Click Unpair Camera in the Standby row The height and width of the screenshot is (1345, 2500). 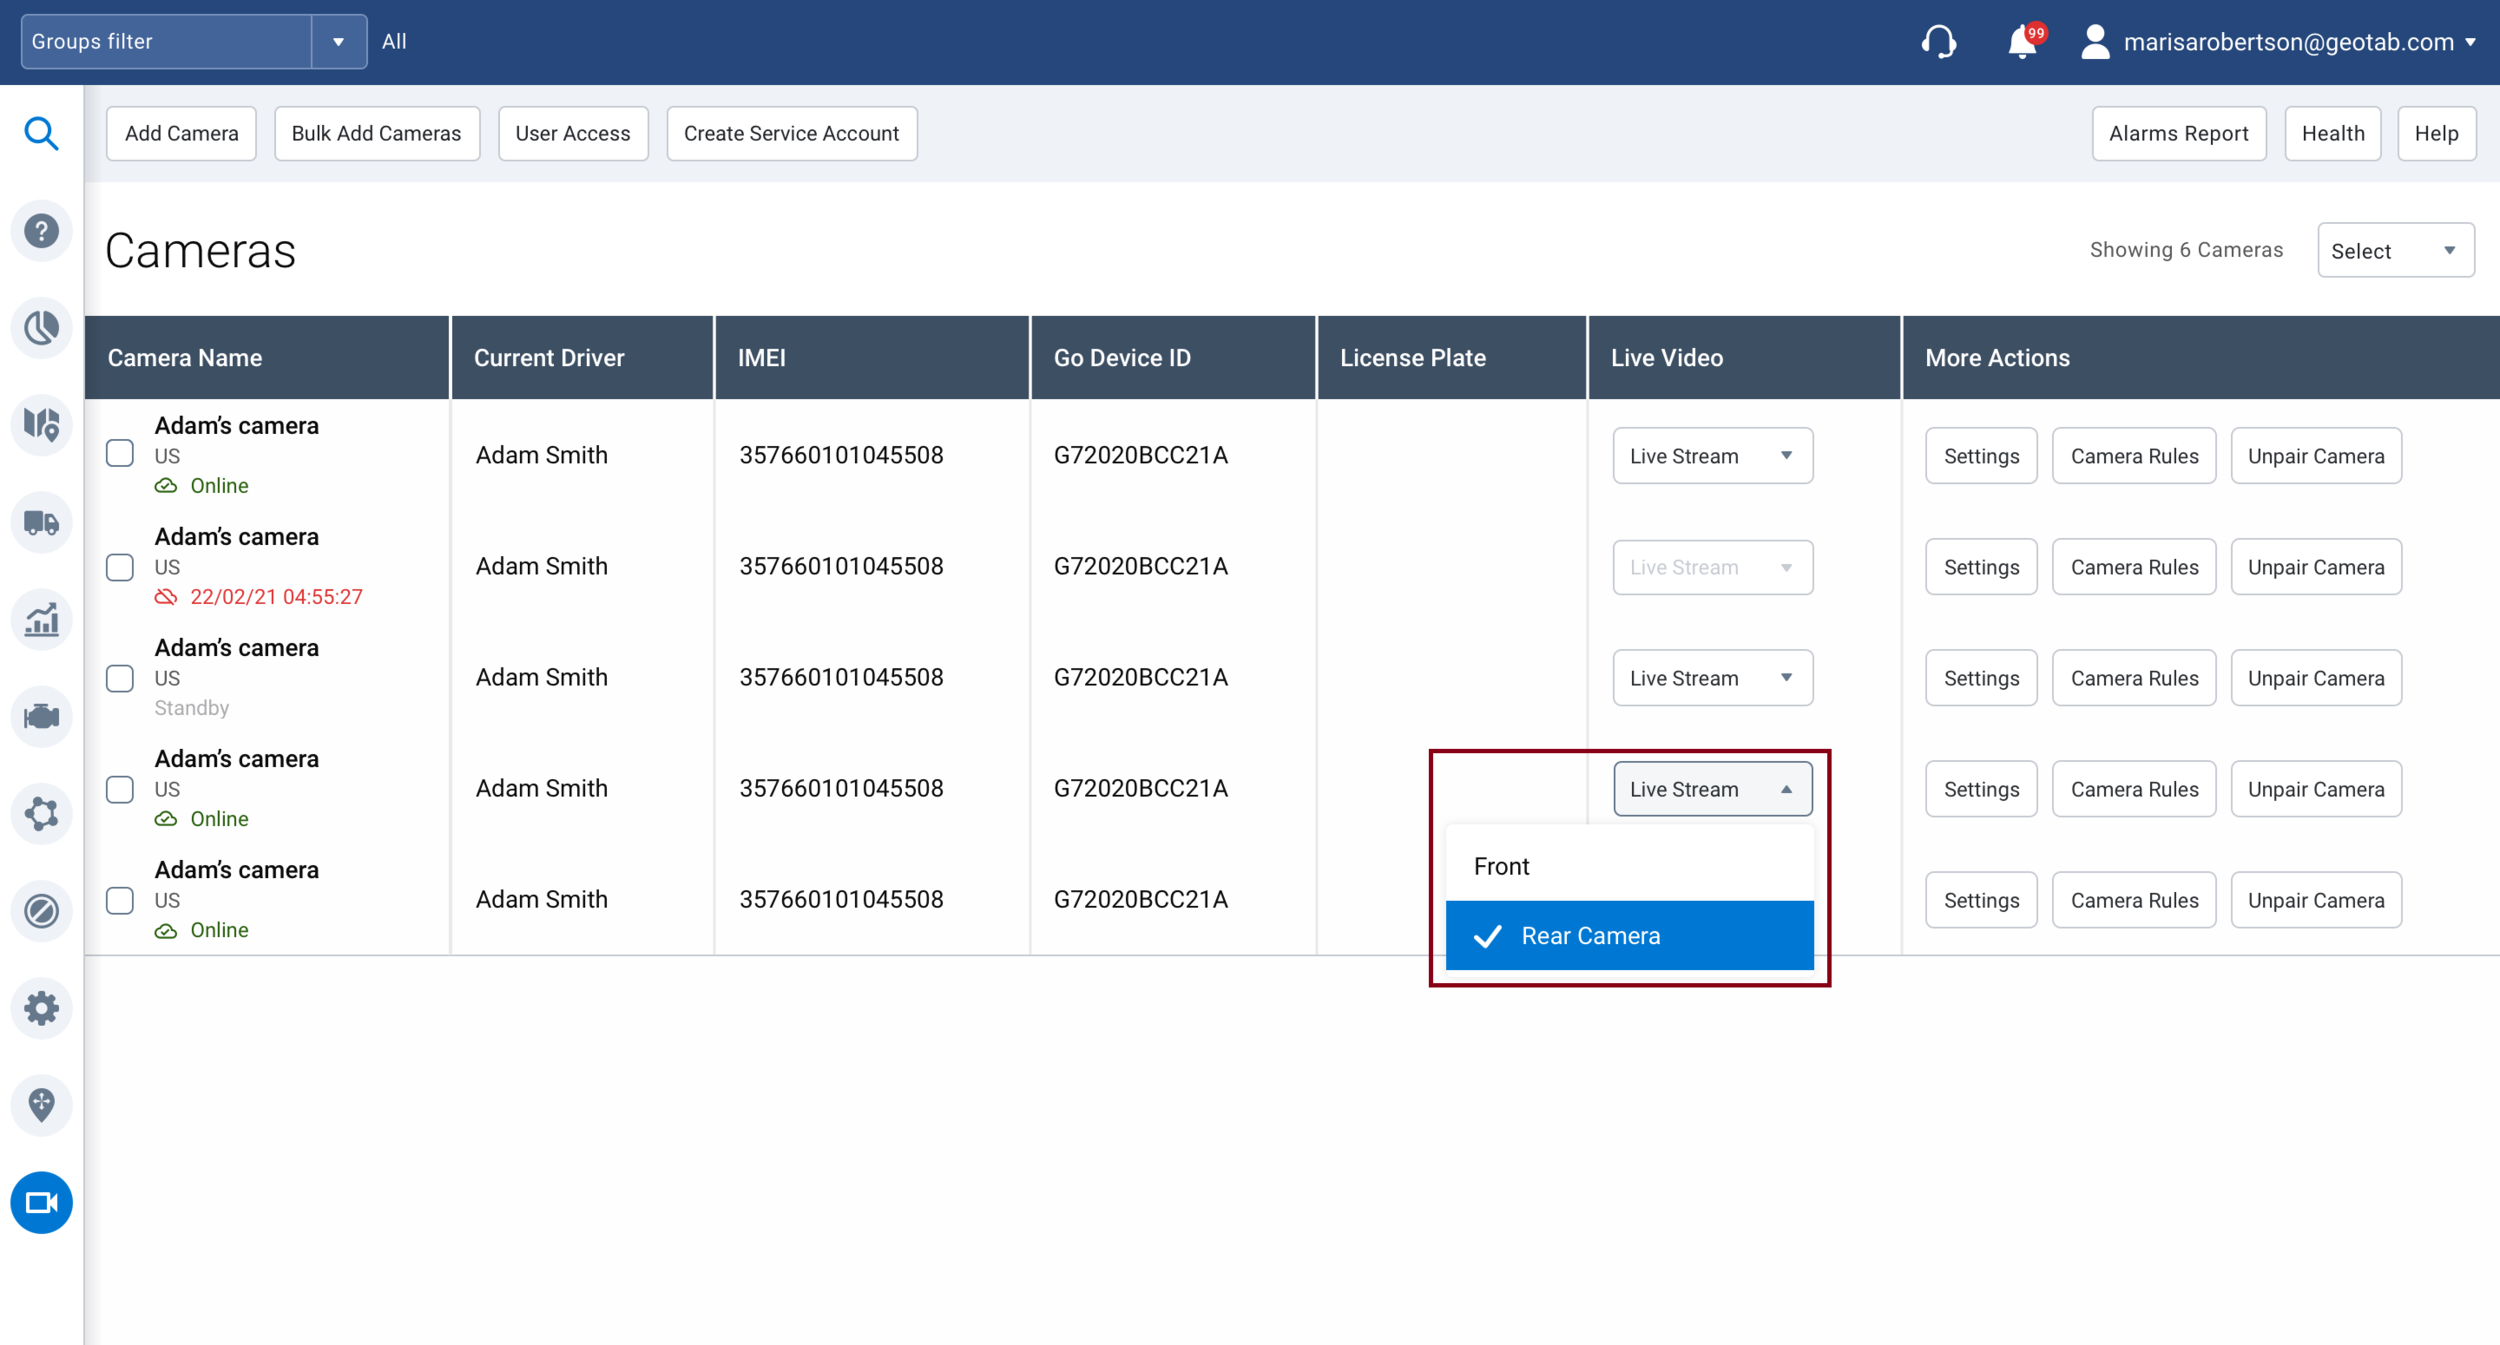2316,678
